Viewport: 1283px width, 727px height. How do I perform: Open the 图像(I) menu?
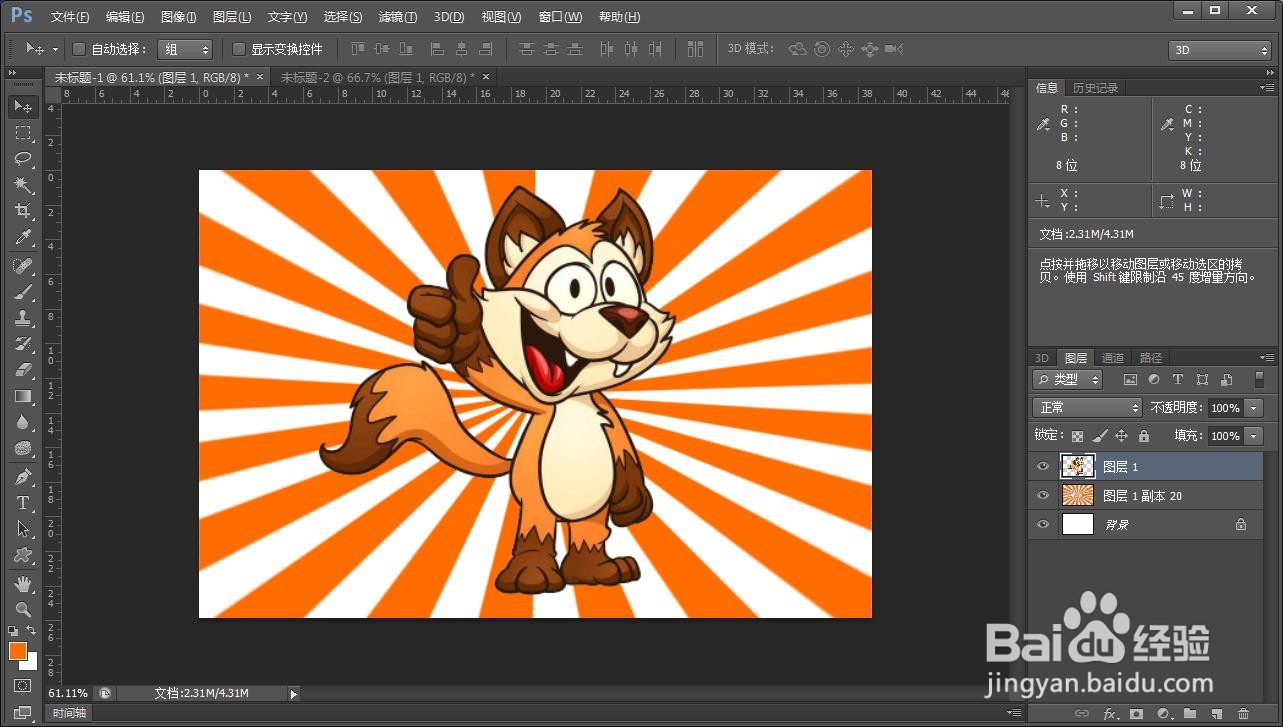(x=179, y=17)
